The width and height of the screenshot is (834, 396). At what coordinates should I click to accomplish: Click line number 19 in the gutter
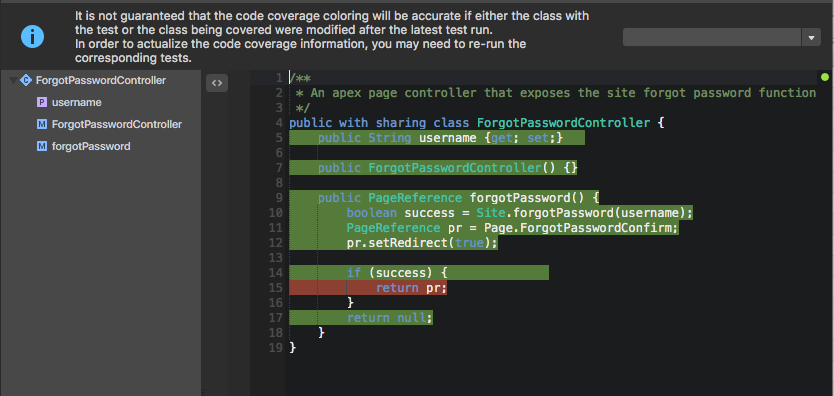(x=276, y=348)
